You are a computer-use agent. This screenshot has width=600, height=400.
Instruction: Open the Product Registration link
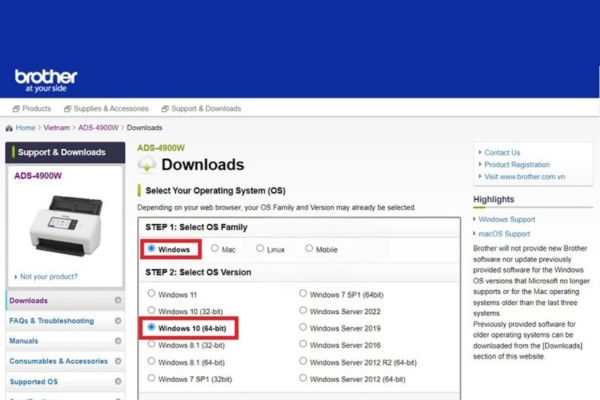(516, 164)
